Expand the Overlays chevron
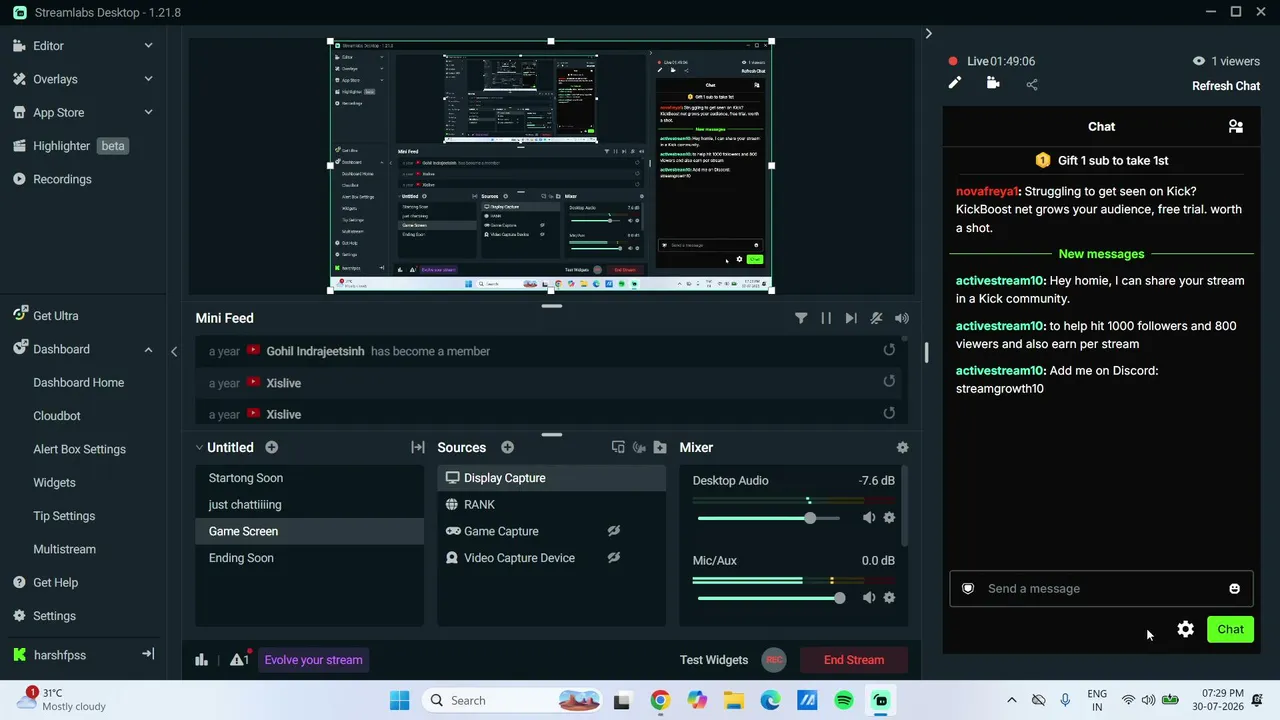This screenshot has height=720, width=1280. 148,79
